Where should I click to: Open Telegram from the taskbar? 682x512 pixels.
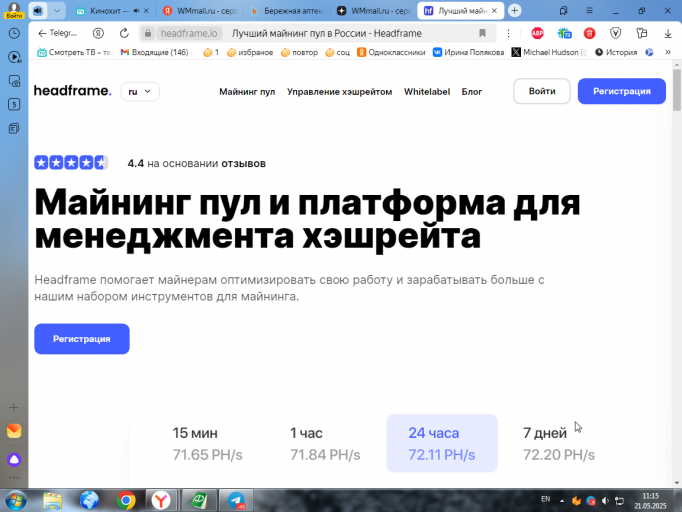[236, 501]
